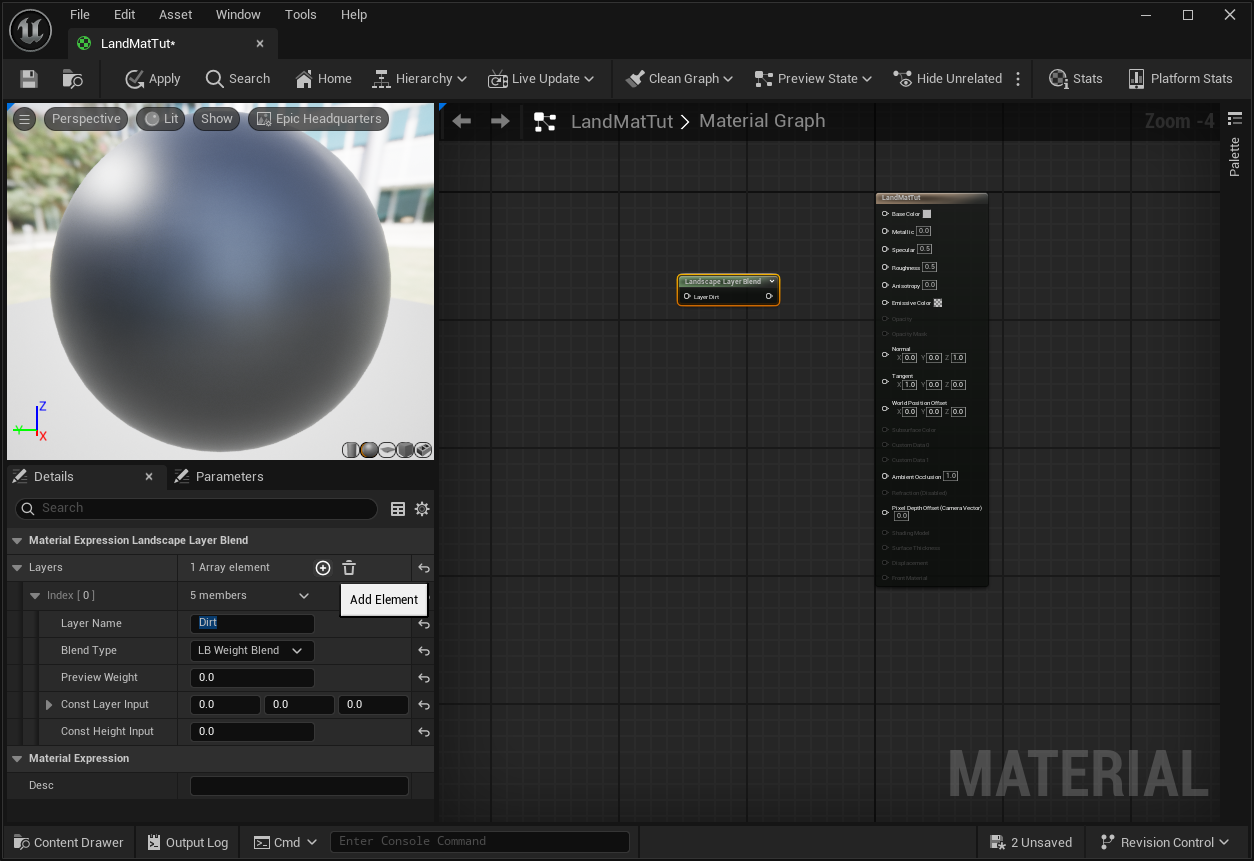Viewport: 1254px width, 861px height.
Task: Close the Details tab
Action: pos(150,477)
